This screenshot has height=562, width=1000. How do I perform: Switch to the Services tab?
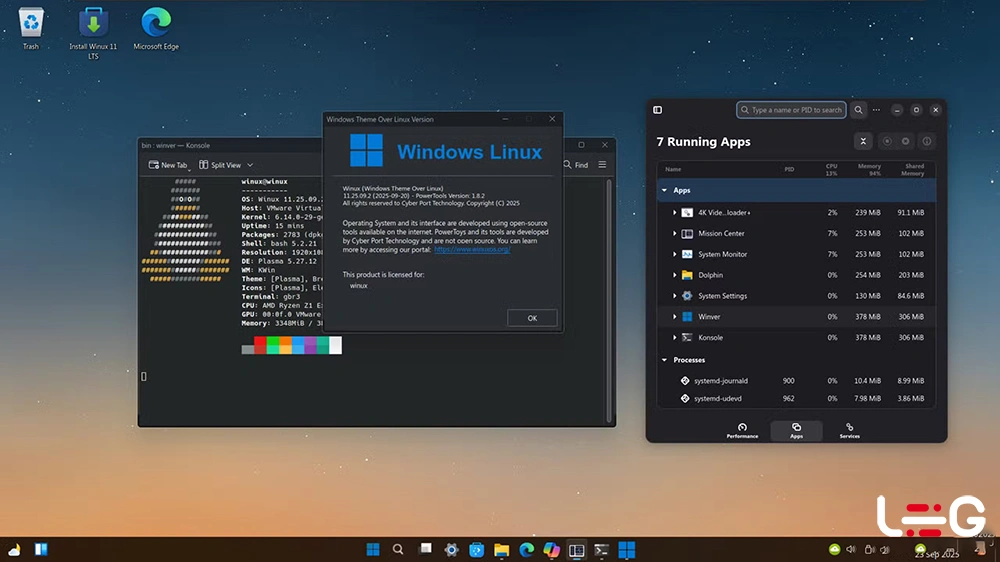tap(849, 430)
